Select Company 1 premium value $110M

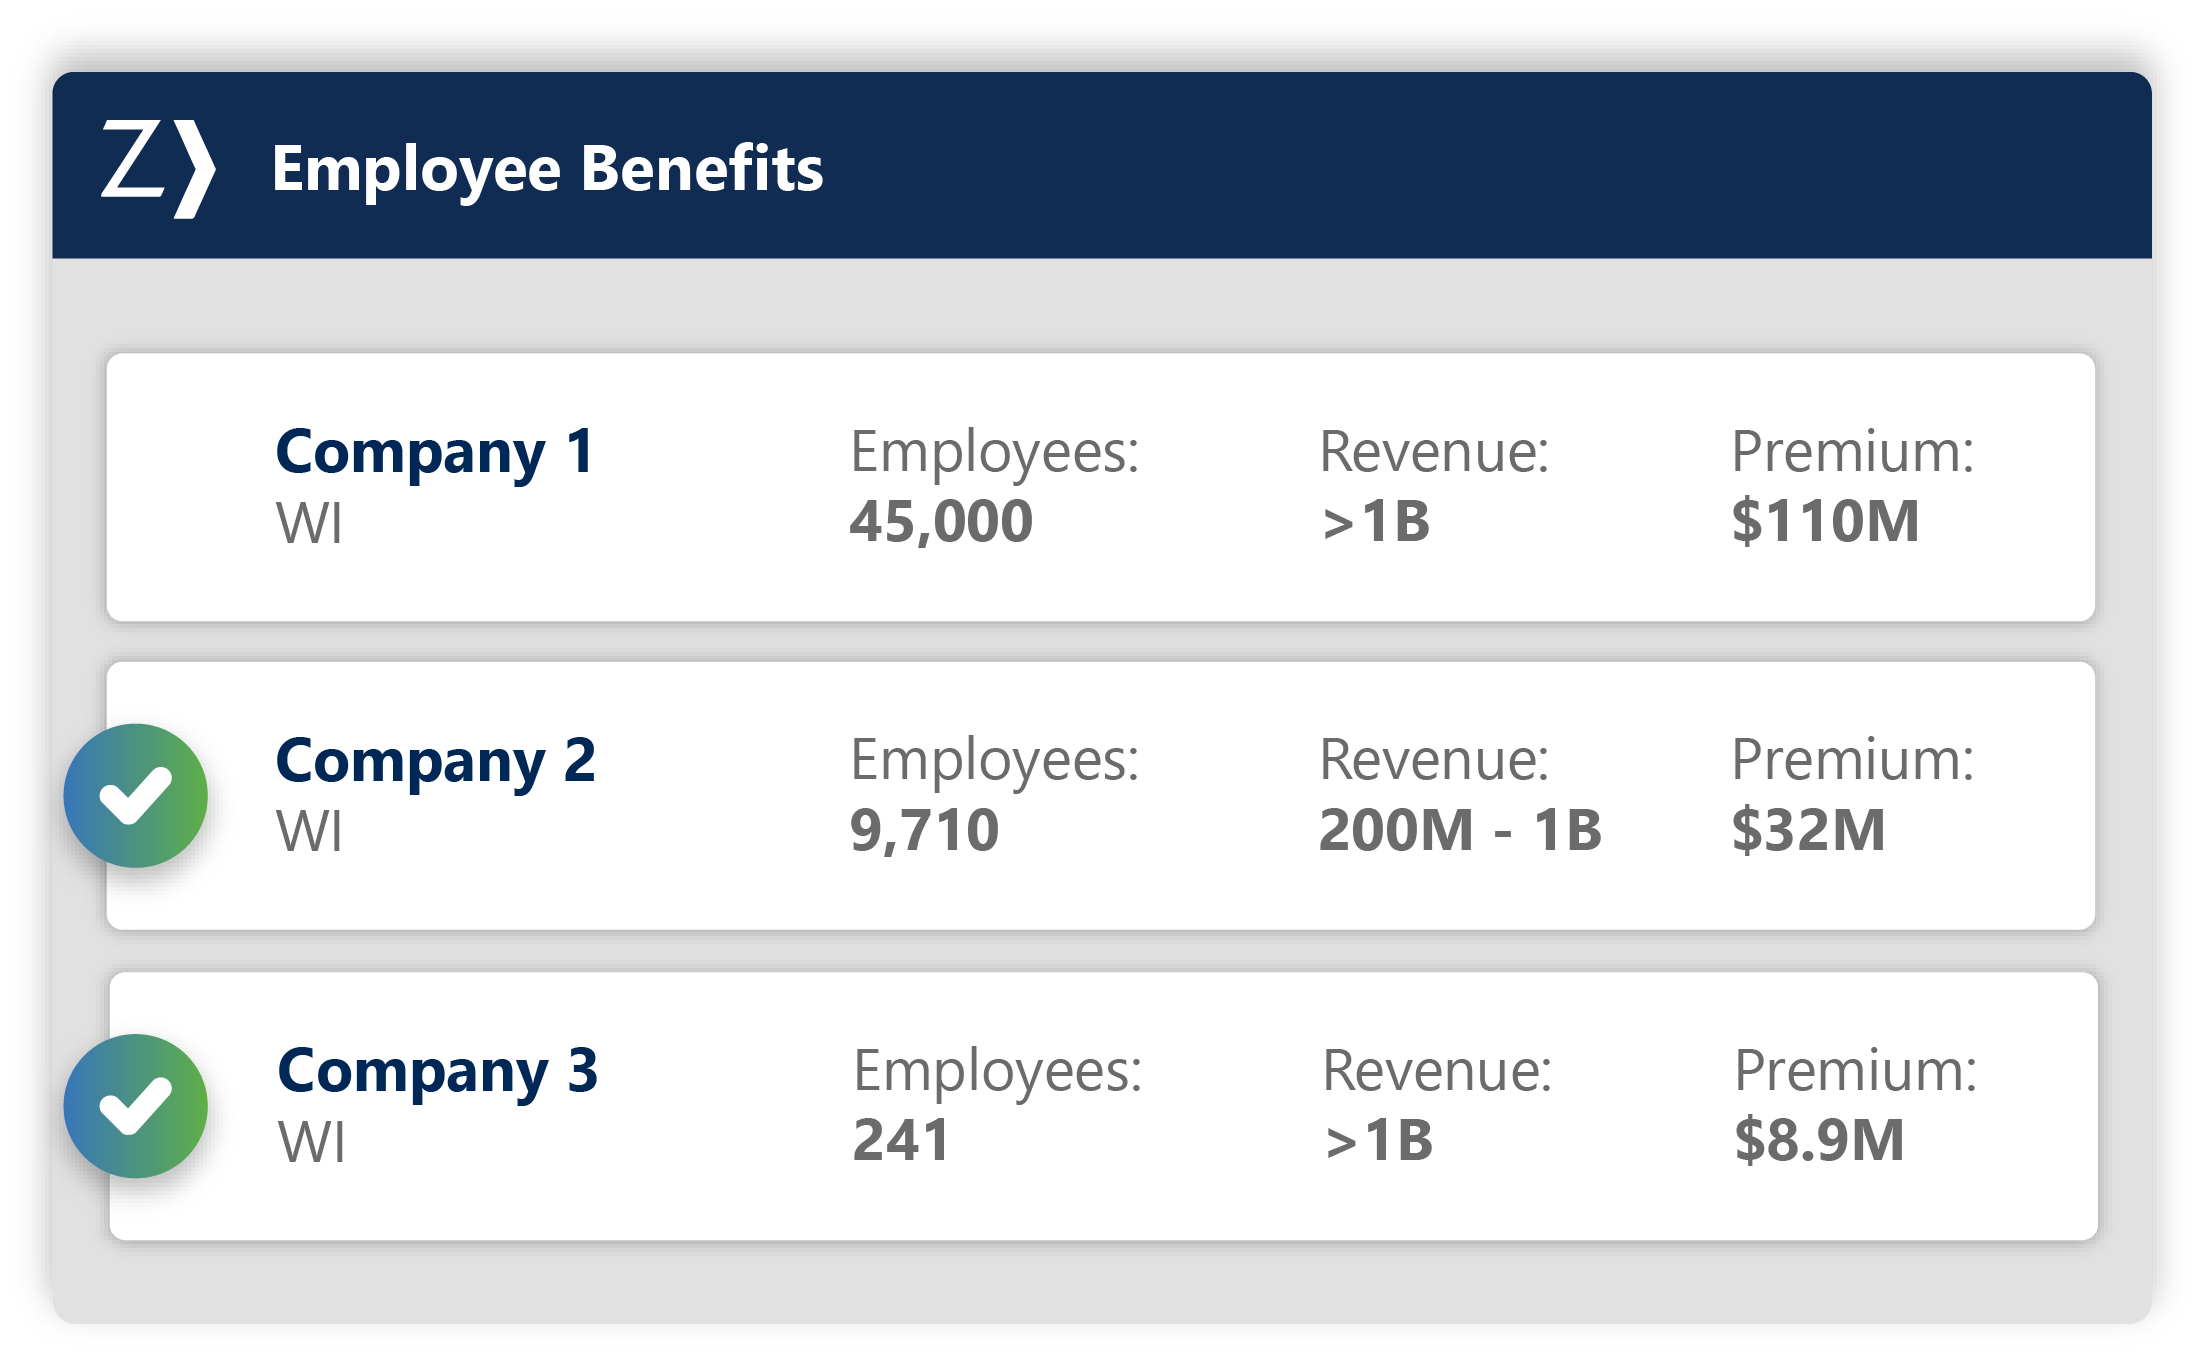tap(1825, 522)
